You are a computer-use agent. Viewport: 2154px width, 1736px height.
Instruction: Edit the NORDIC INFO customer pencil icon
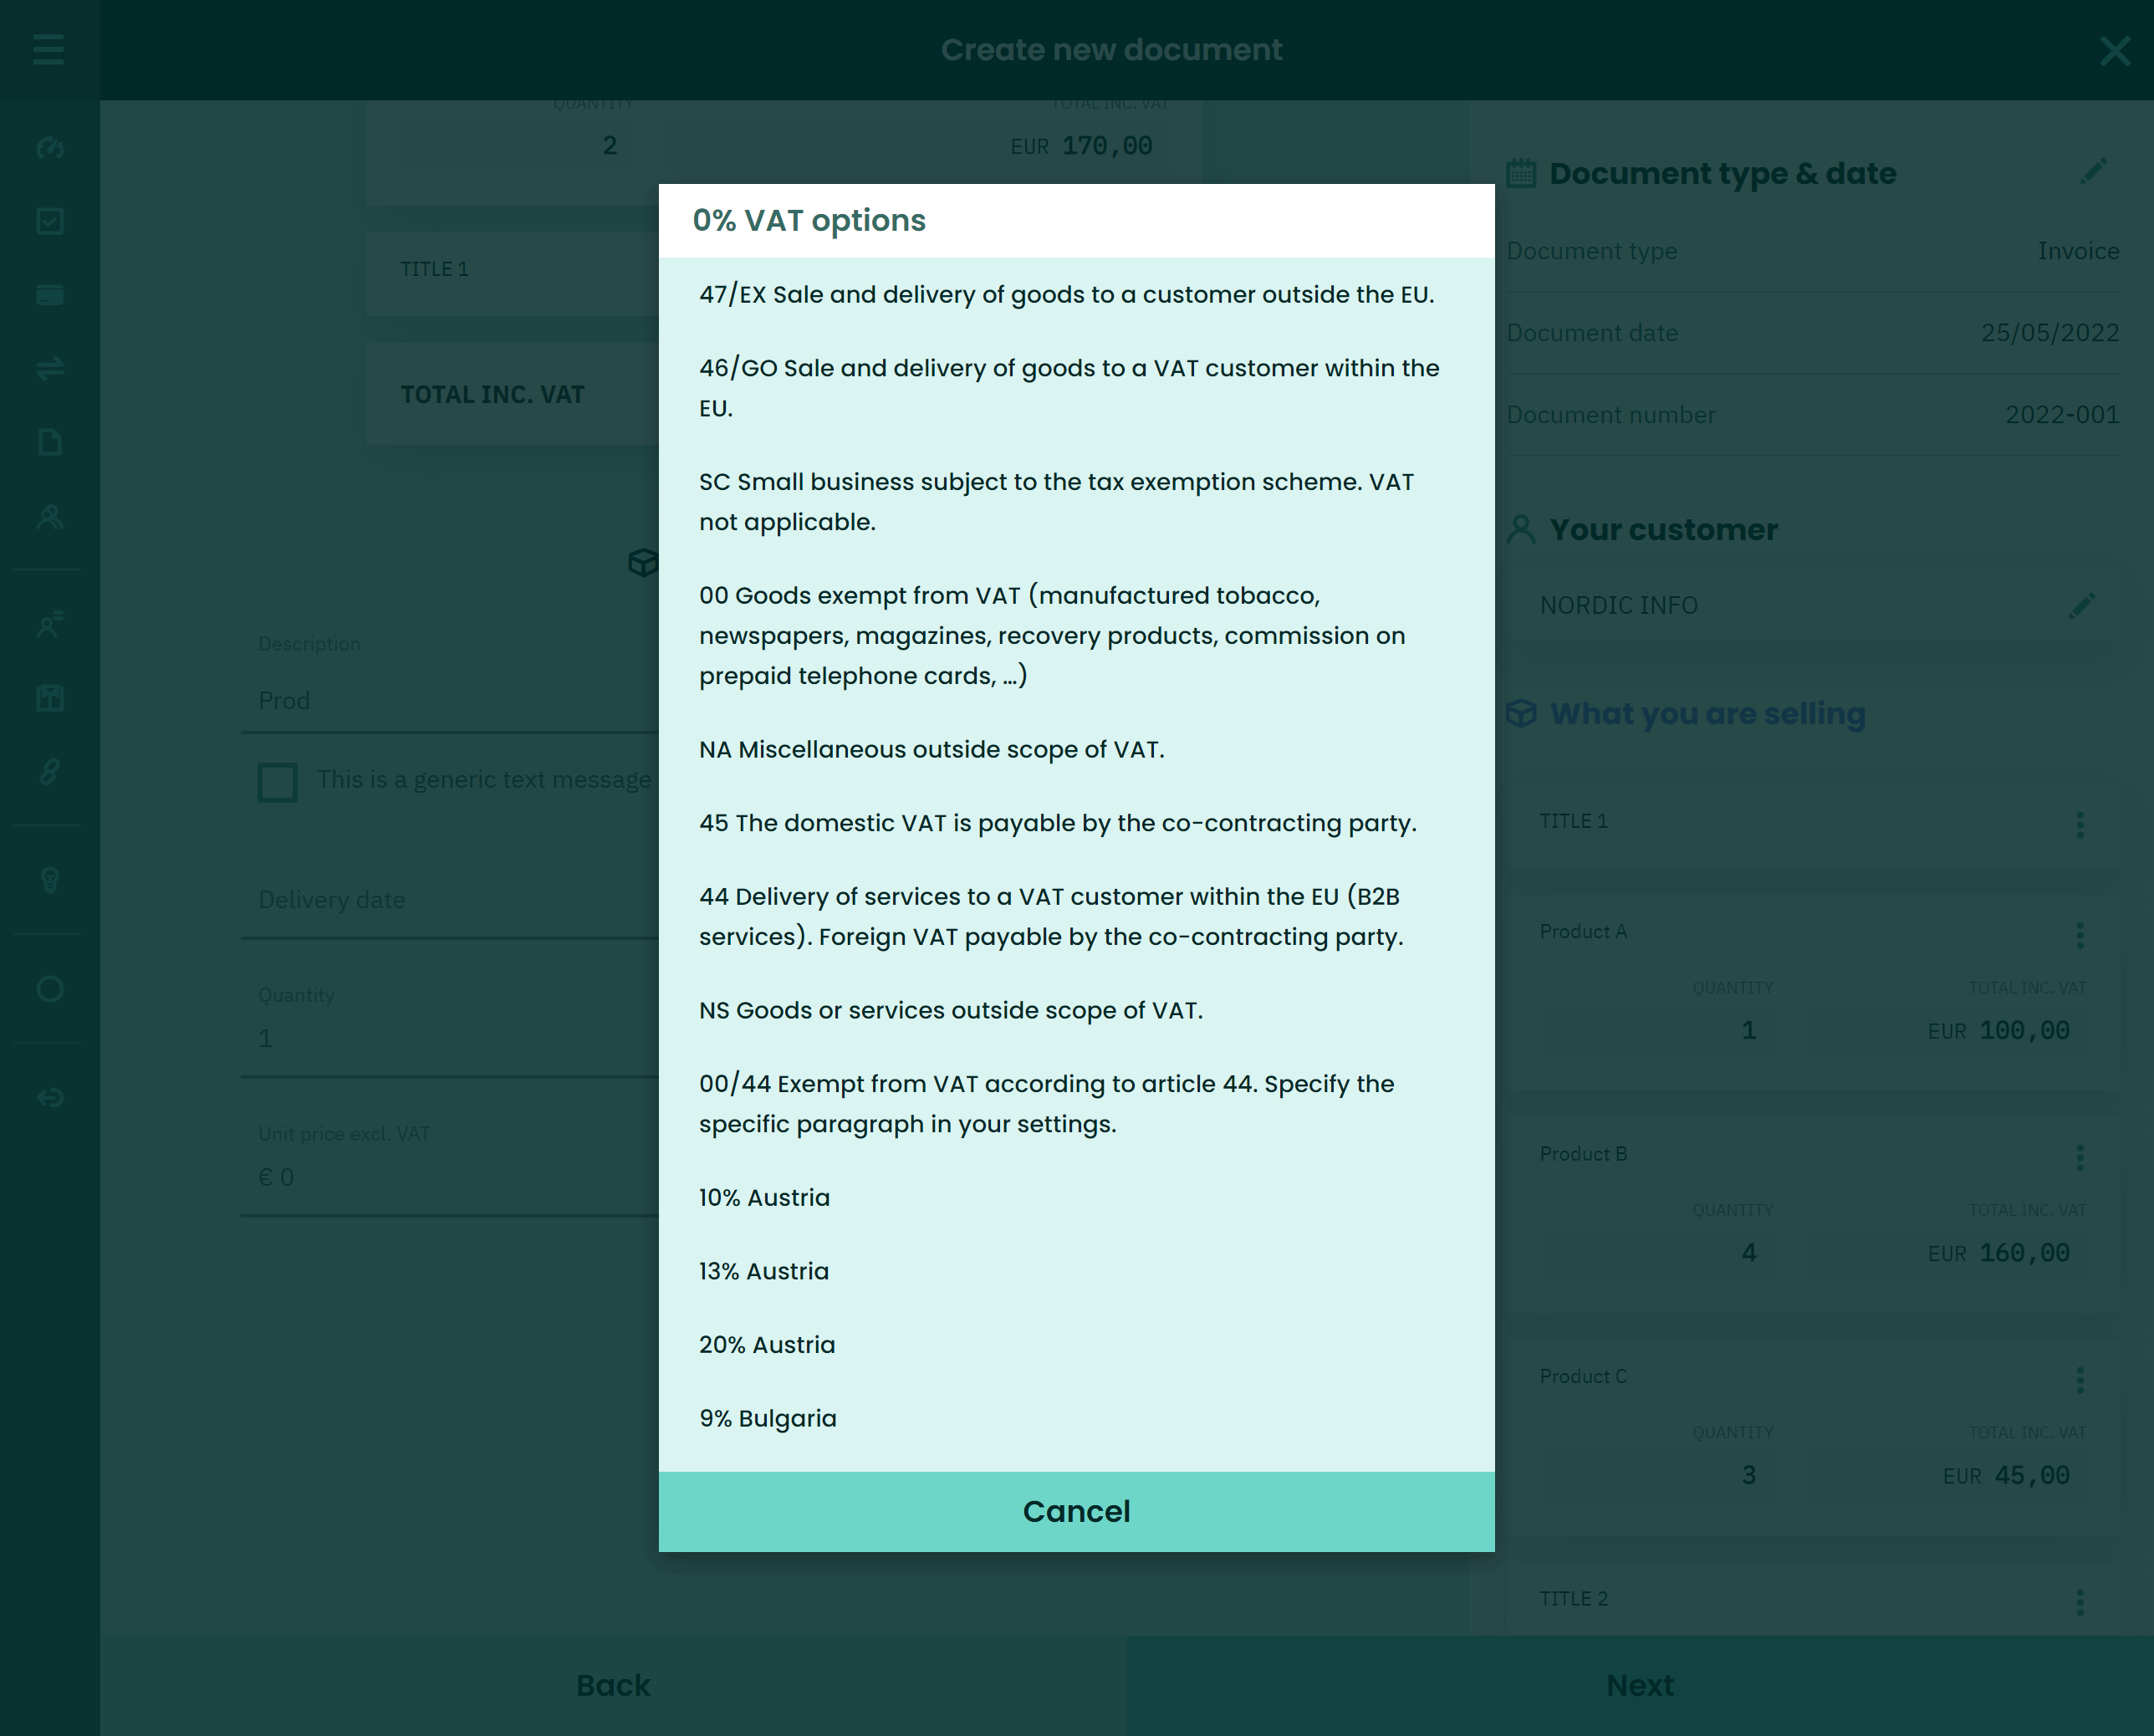[x=2083, y=605]
